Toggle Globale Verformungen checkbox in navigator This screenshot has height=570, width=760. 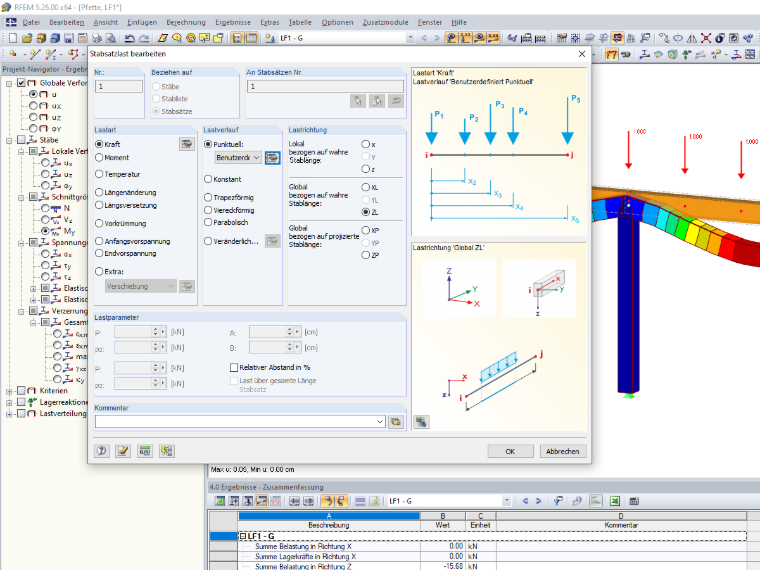[x=21, y=83]
